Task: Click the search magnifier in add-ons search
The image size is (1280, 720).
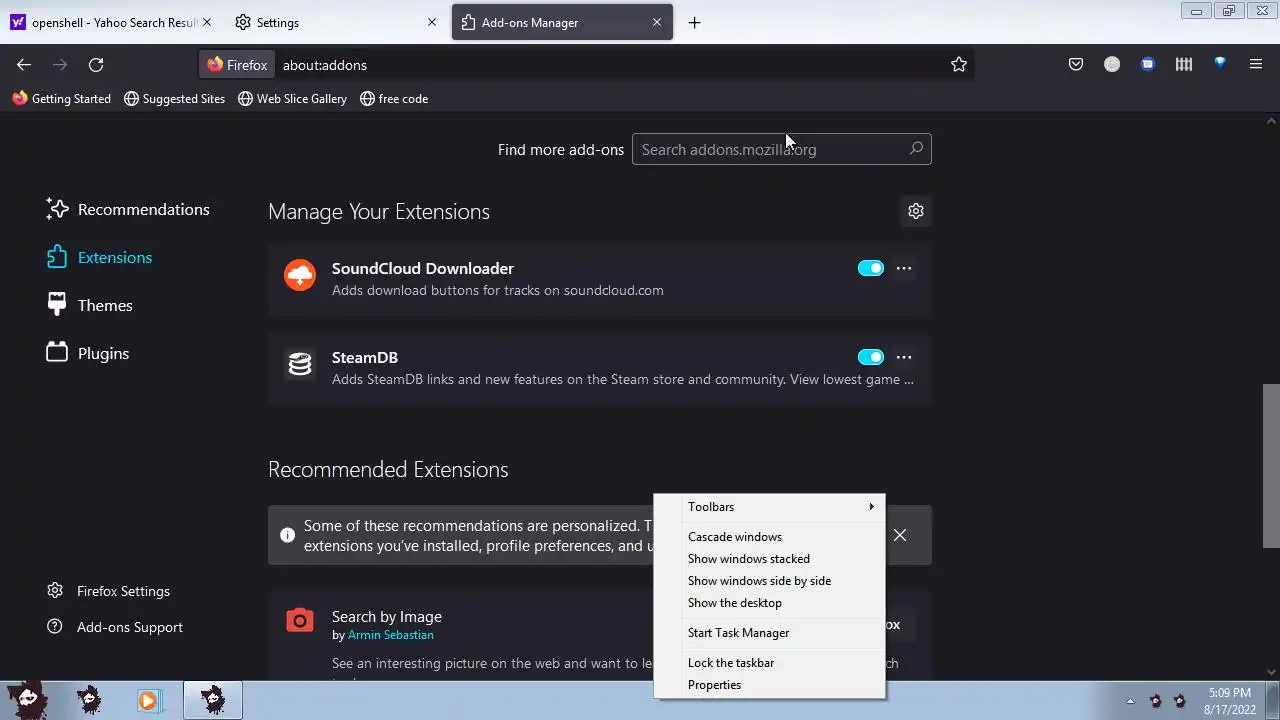Action: 916,149
